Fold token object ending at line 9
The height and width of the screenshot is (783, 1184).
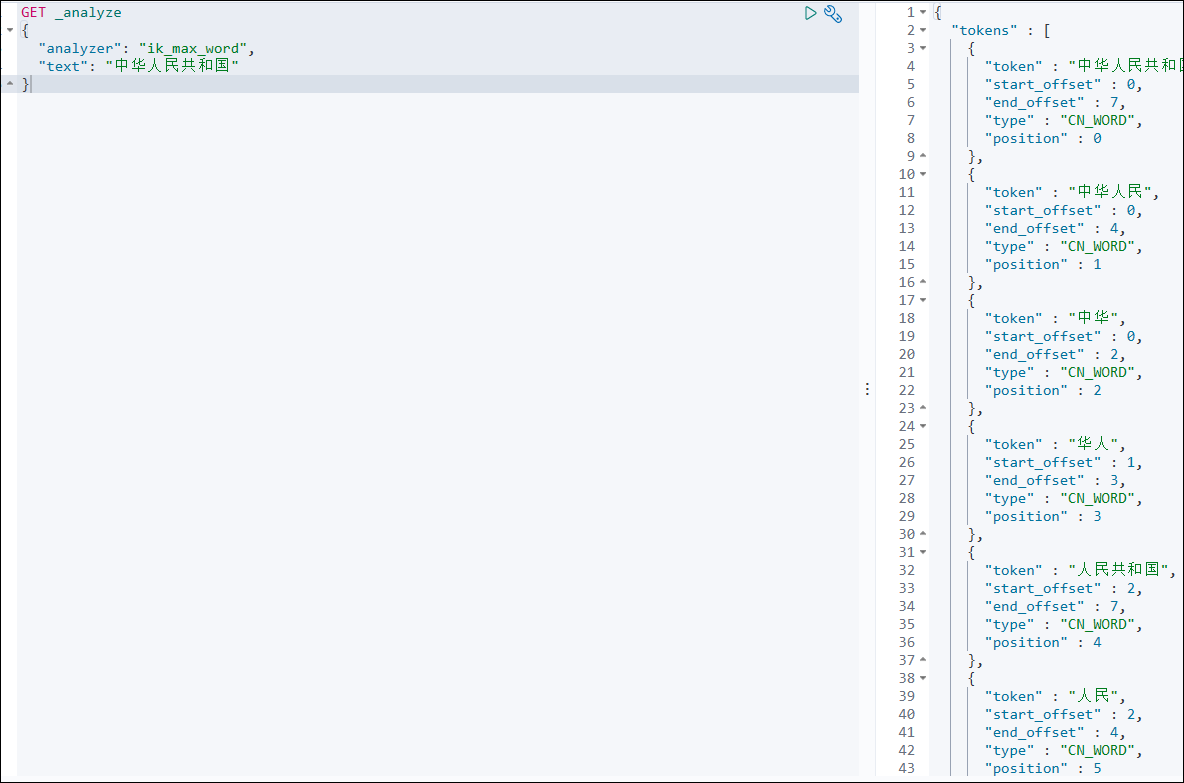(923, 156)
